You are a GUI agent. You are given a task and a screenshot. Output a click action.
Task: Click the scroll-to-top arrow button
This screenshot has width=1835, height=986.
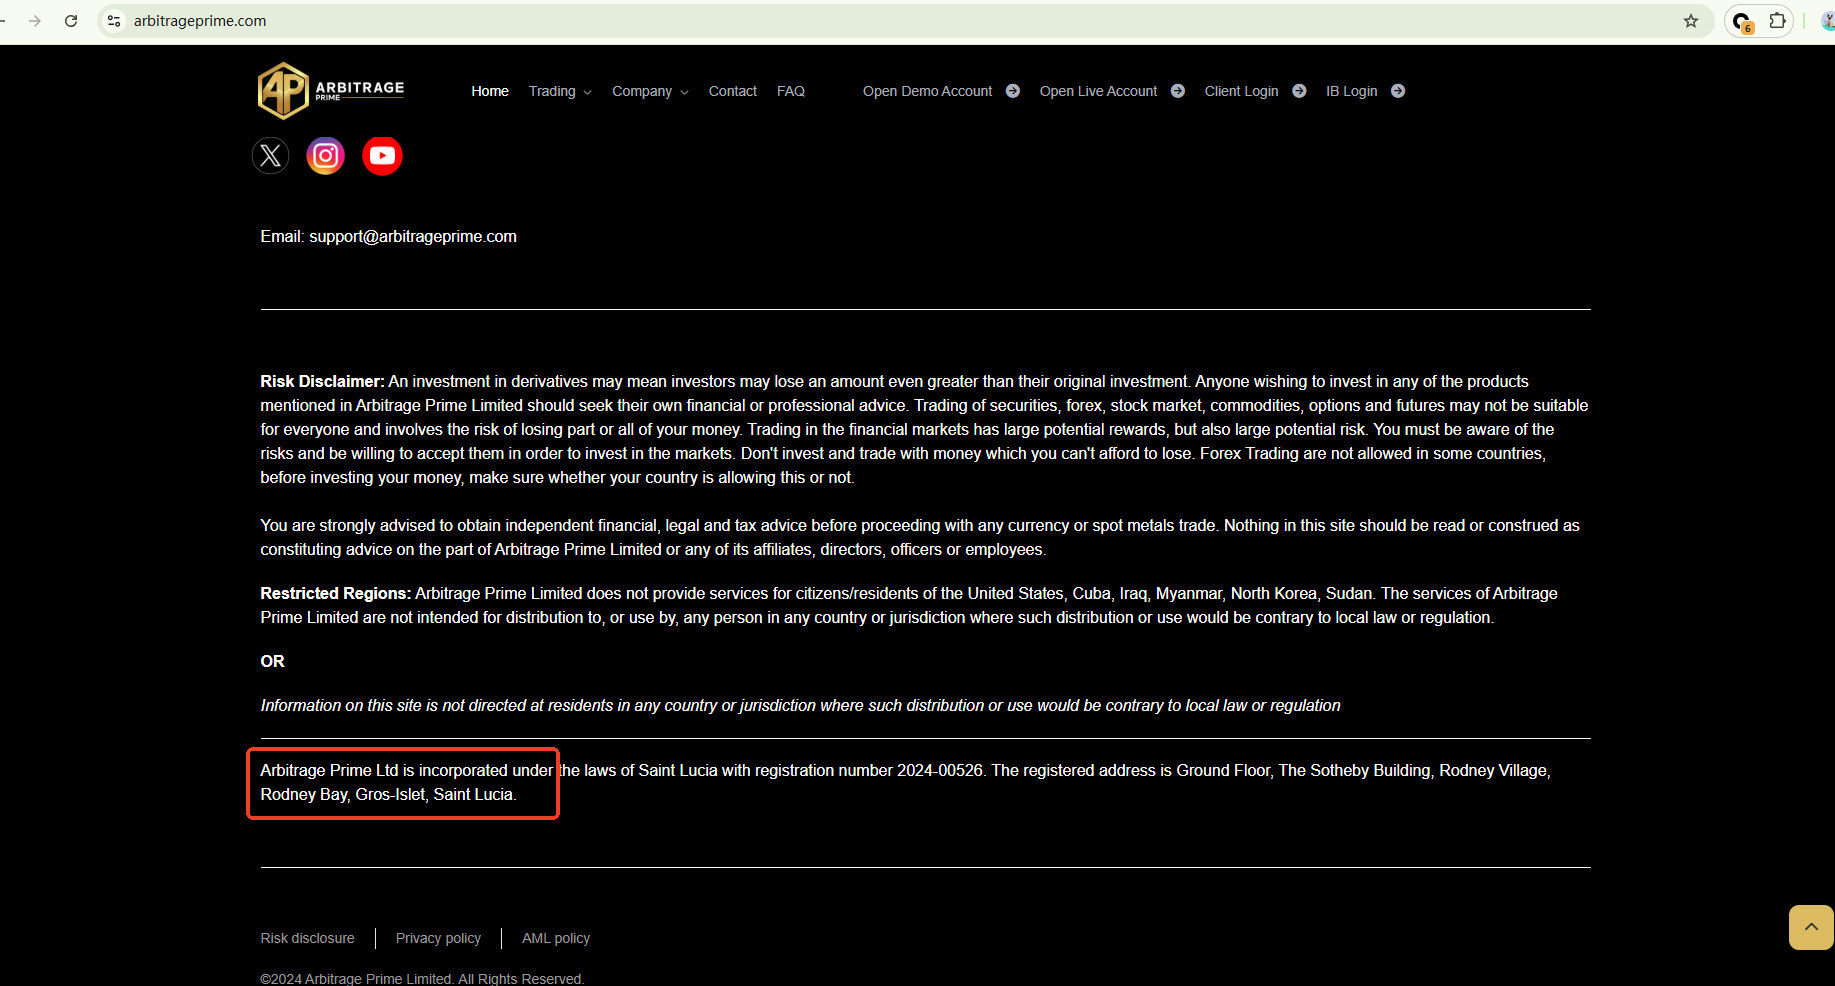pos(1810,927)
